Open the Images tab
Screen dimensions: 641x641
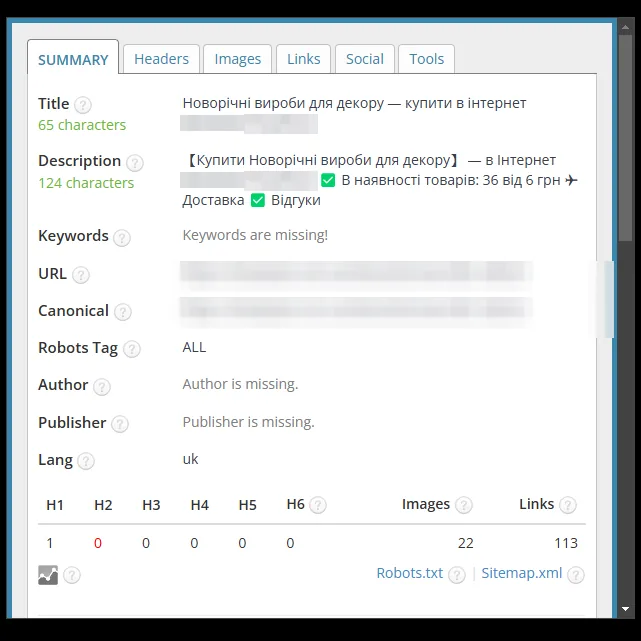point(238,59)
